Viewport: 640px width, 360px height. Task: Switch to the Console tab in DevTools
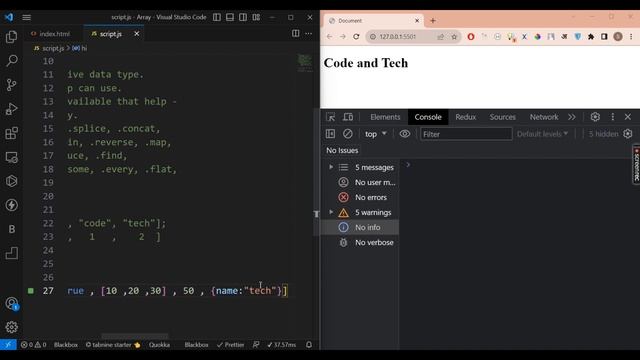click(x=428, y=117)
